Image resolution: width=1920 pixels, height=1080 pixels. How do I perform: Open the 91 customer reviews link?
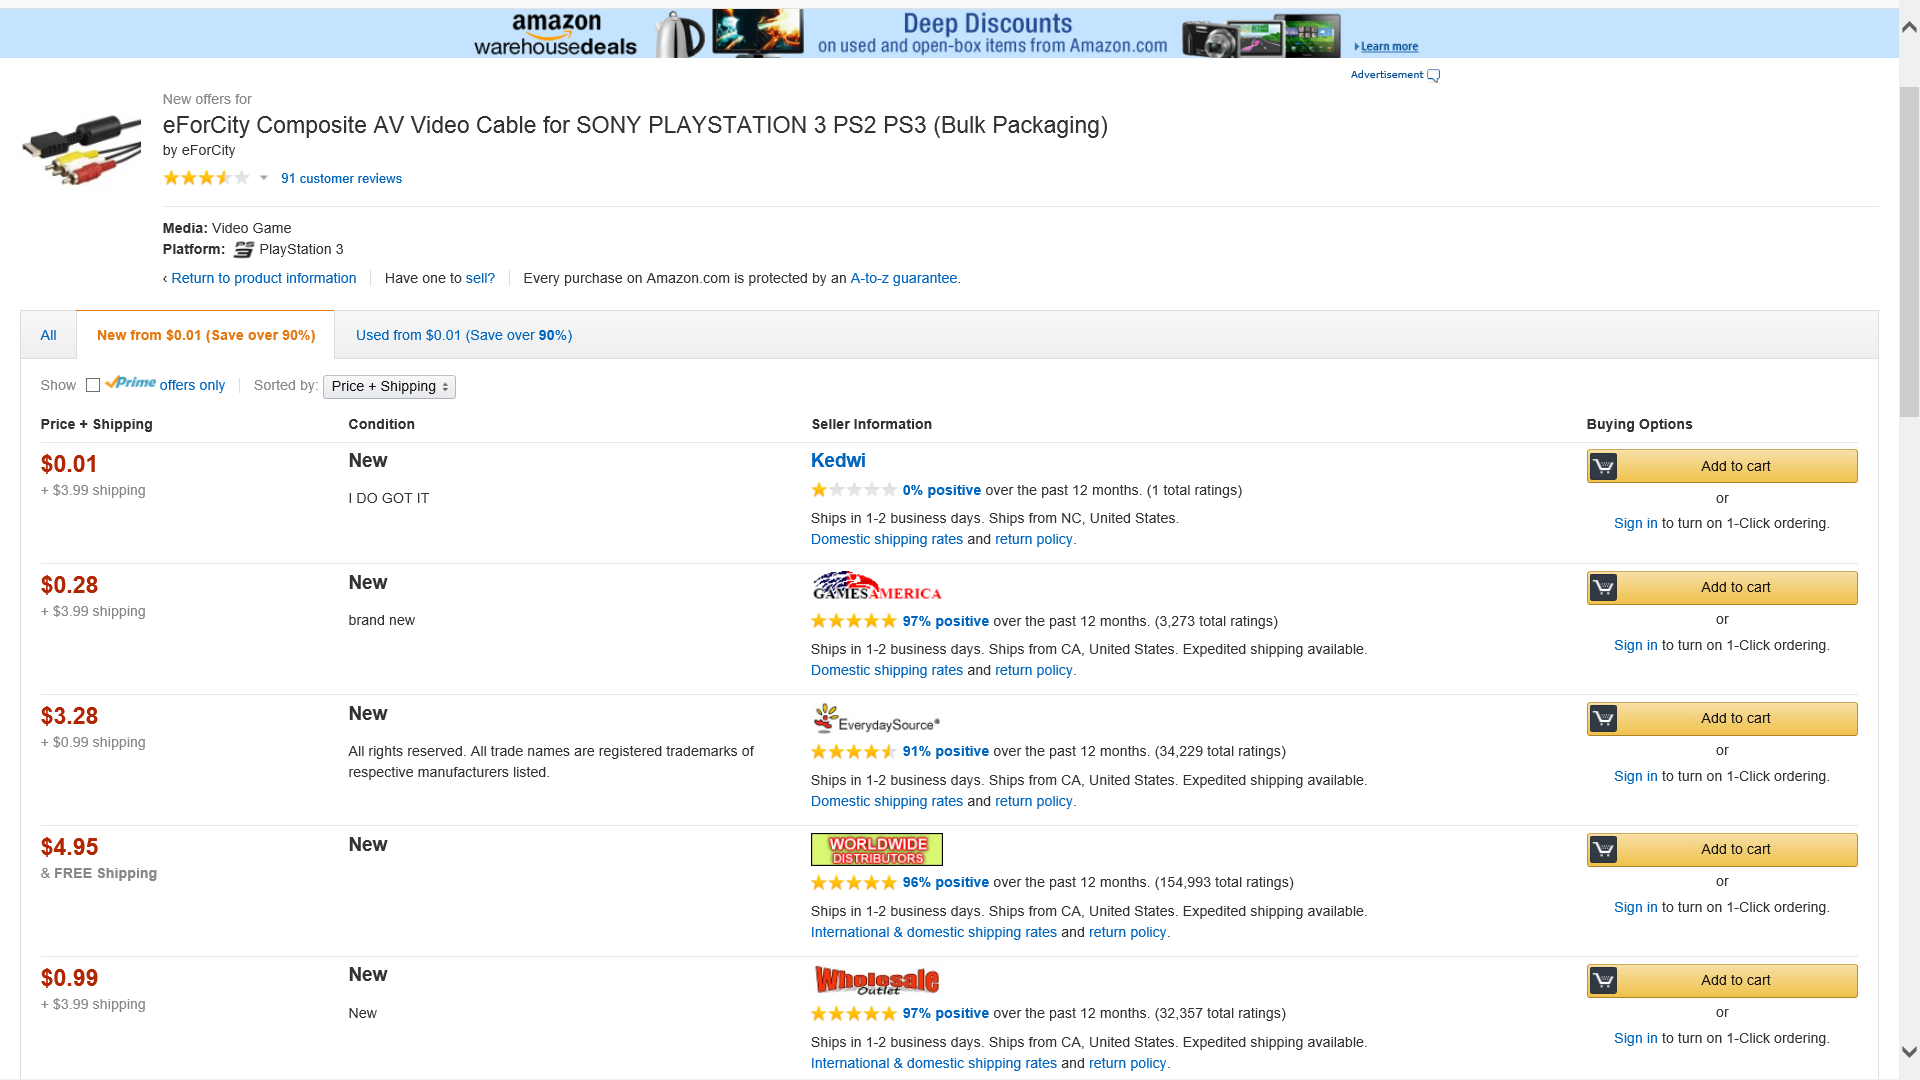(341, 178)
